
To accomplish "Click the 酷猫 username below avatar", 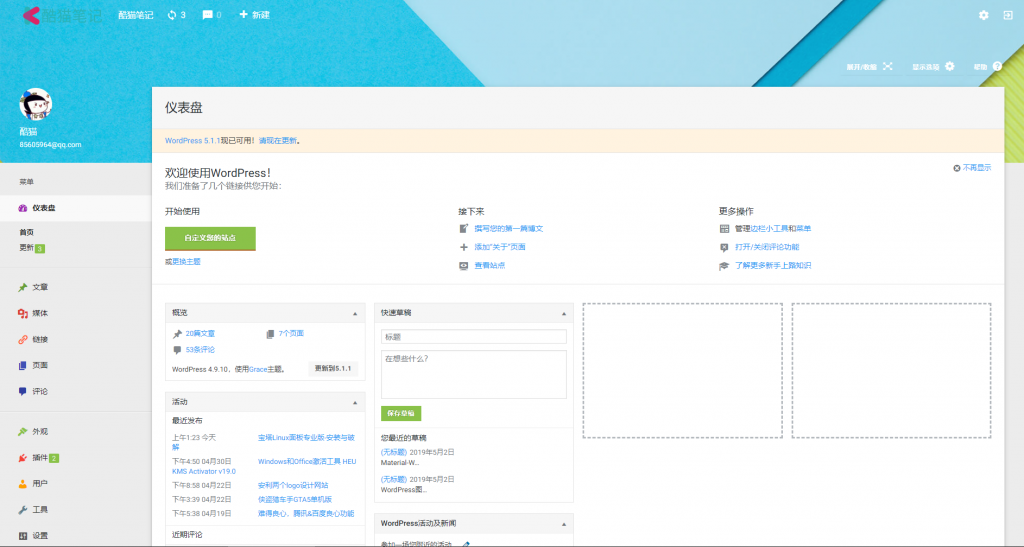I will pyautogui.click(x=28, y=131).
